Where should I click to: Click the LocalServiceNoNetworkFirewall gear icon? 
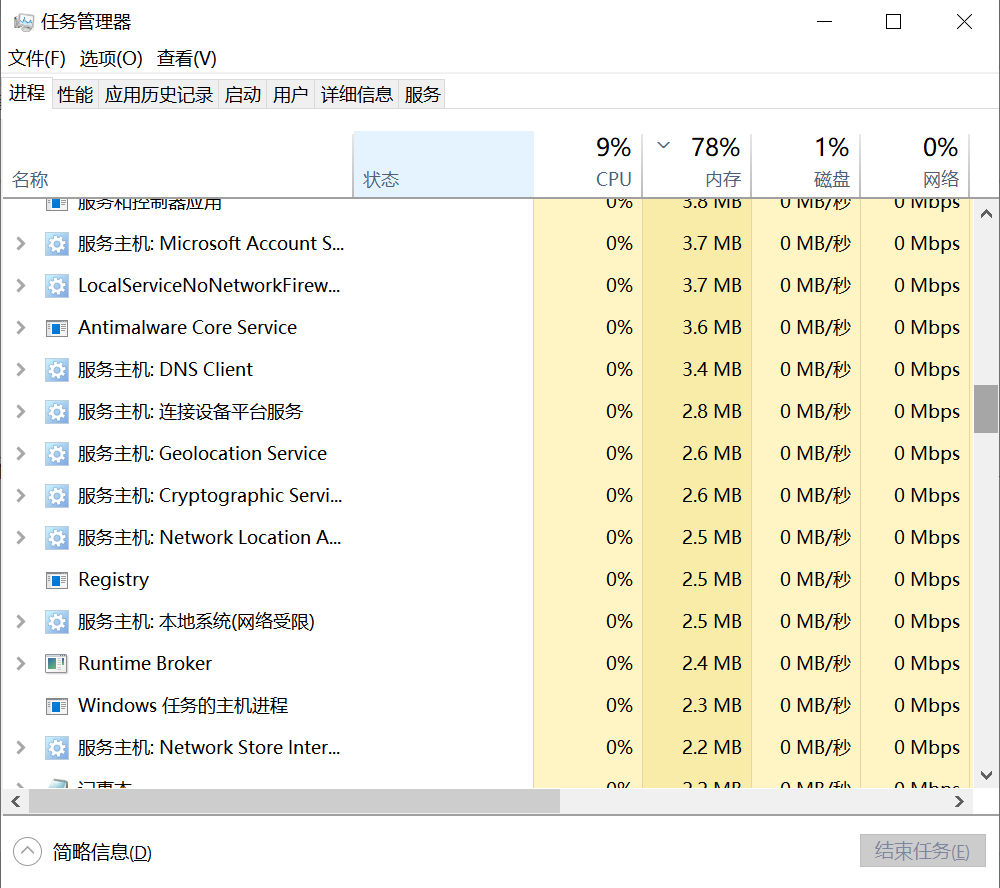point(56,286)
